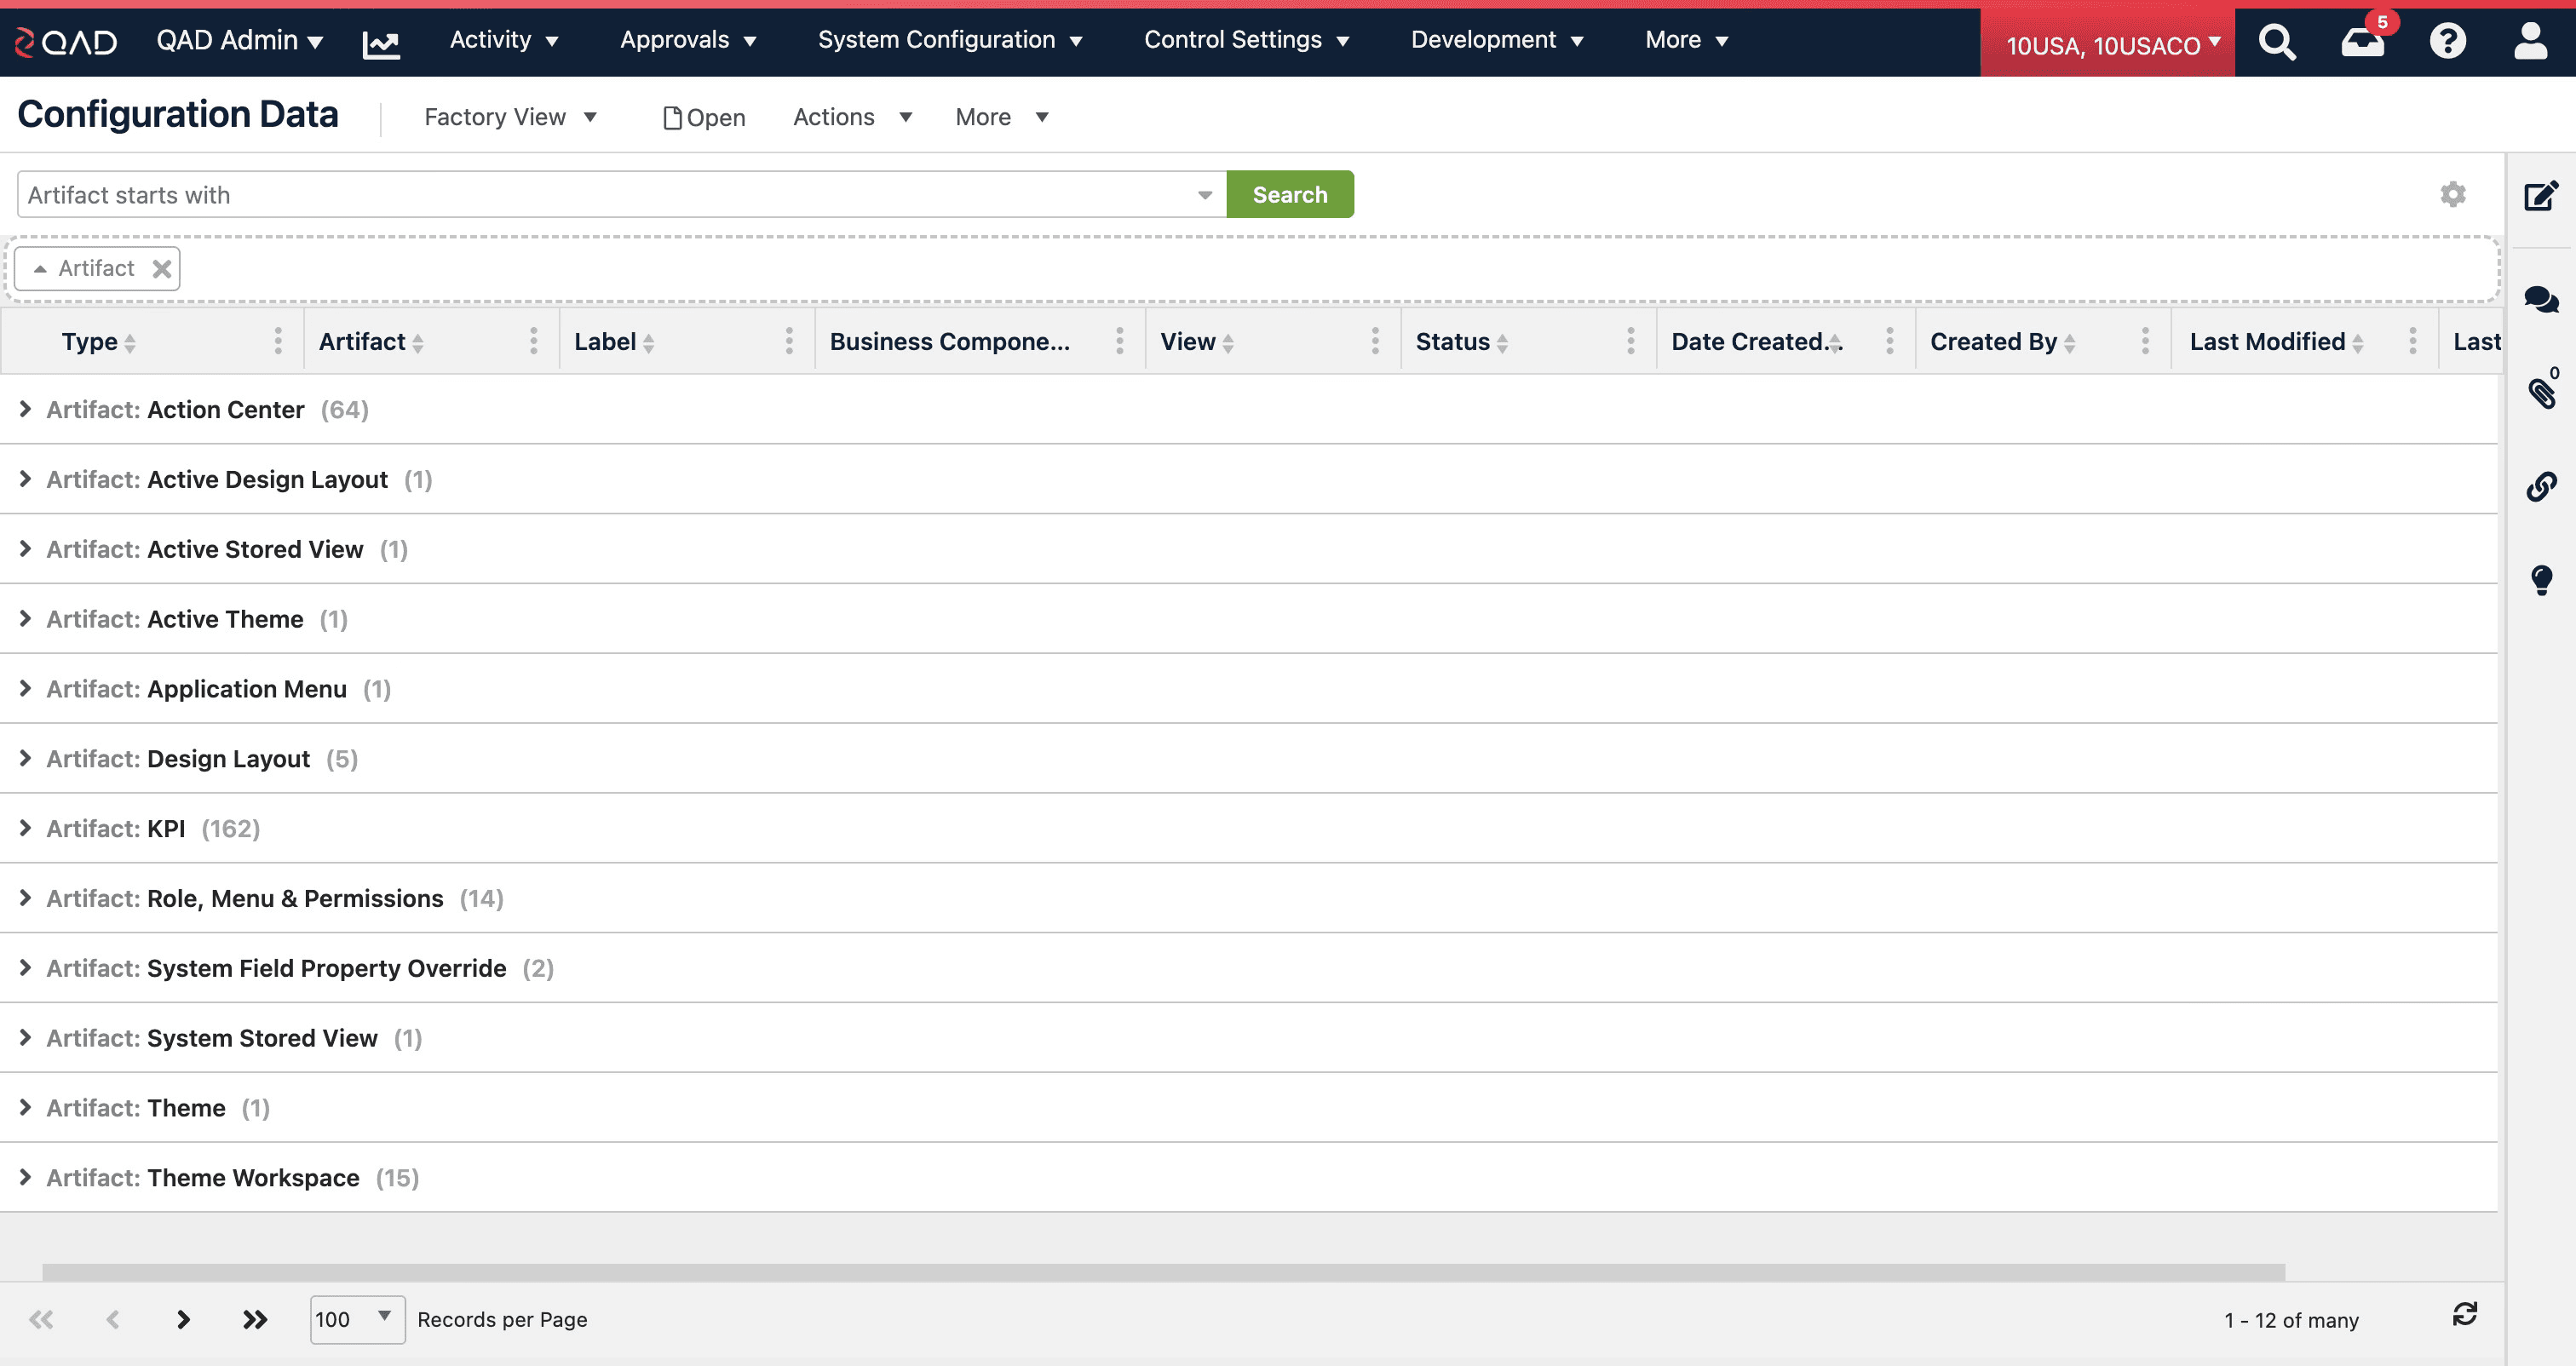Click the edit notes pencil icon
This screenshot has height=1366, width=2576.
point(2541,196)
